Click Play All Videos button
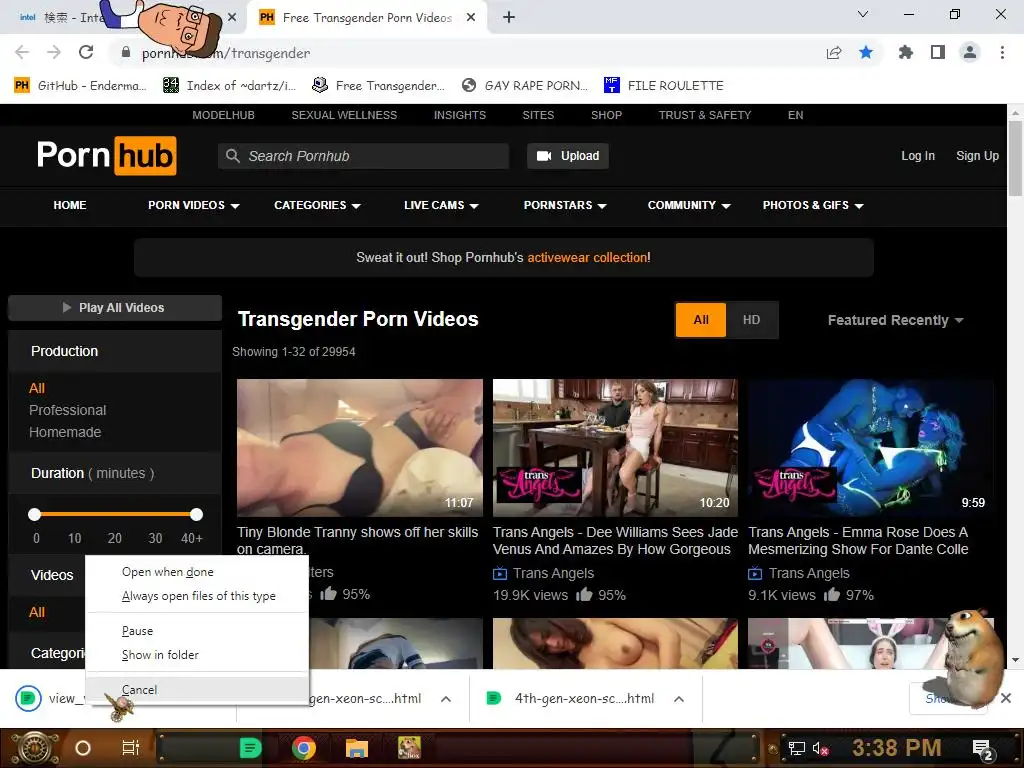The height and width of the screenshot is (768, 1024). pos(115,308)
